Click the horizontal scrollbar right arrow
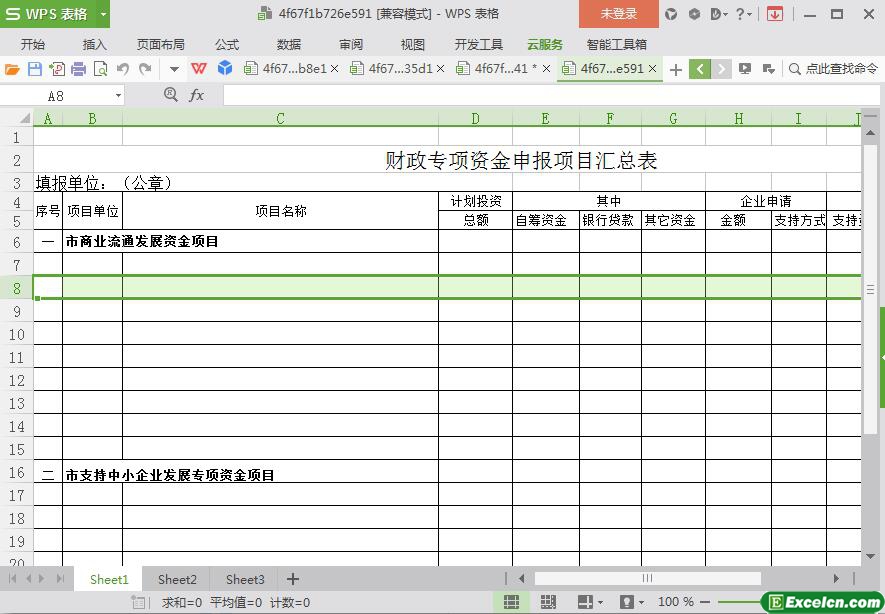The height and width of the screenshot is (614, 885). (x=836, y=578)
